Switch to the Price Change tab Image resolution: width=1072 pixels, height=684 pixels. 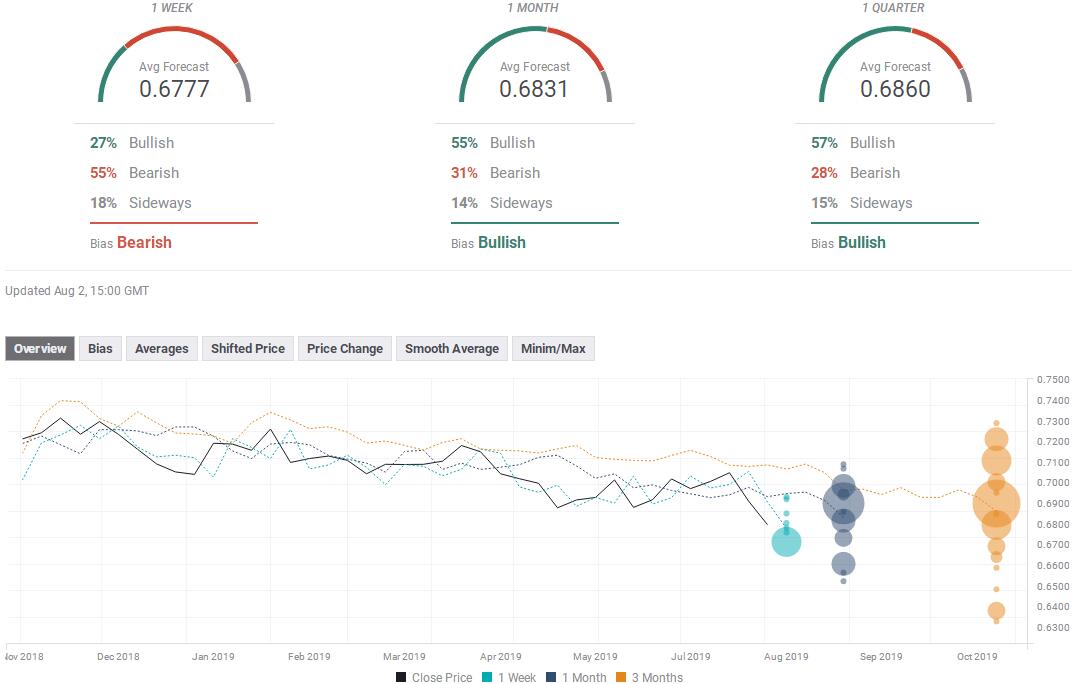point(344,349)
